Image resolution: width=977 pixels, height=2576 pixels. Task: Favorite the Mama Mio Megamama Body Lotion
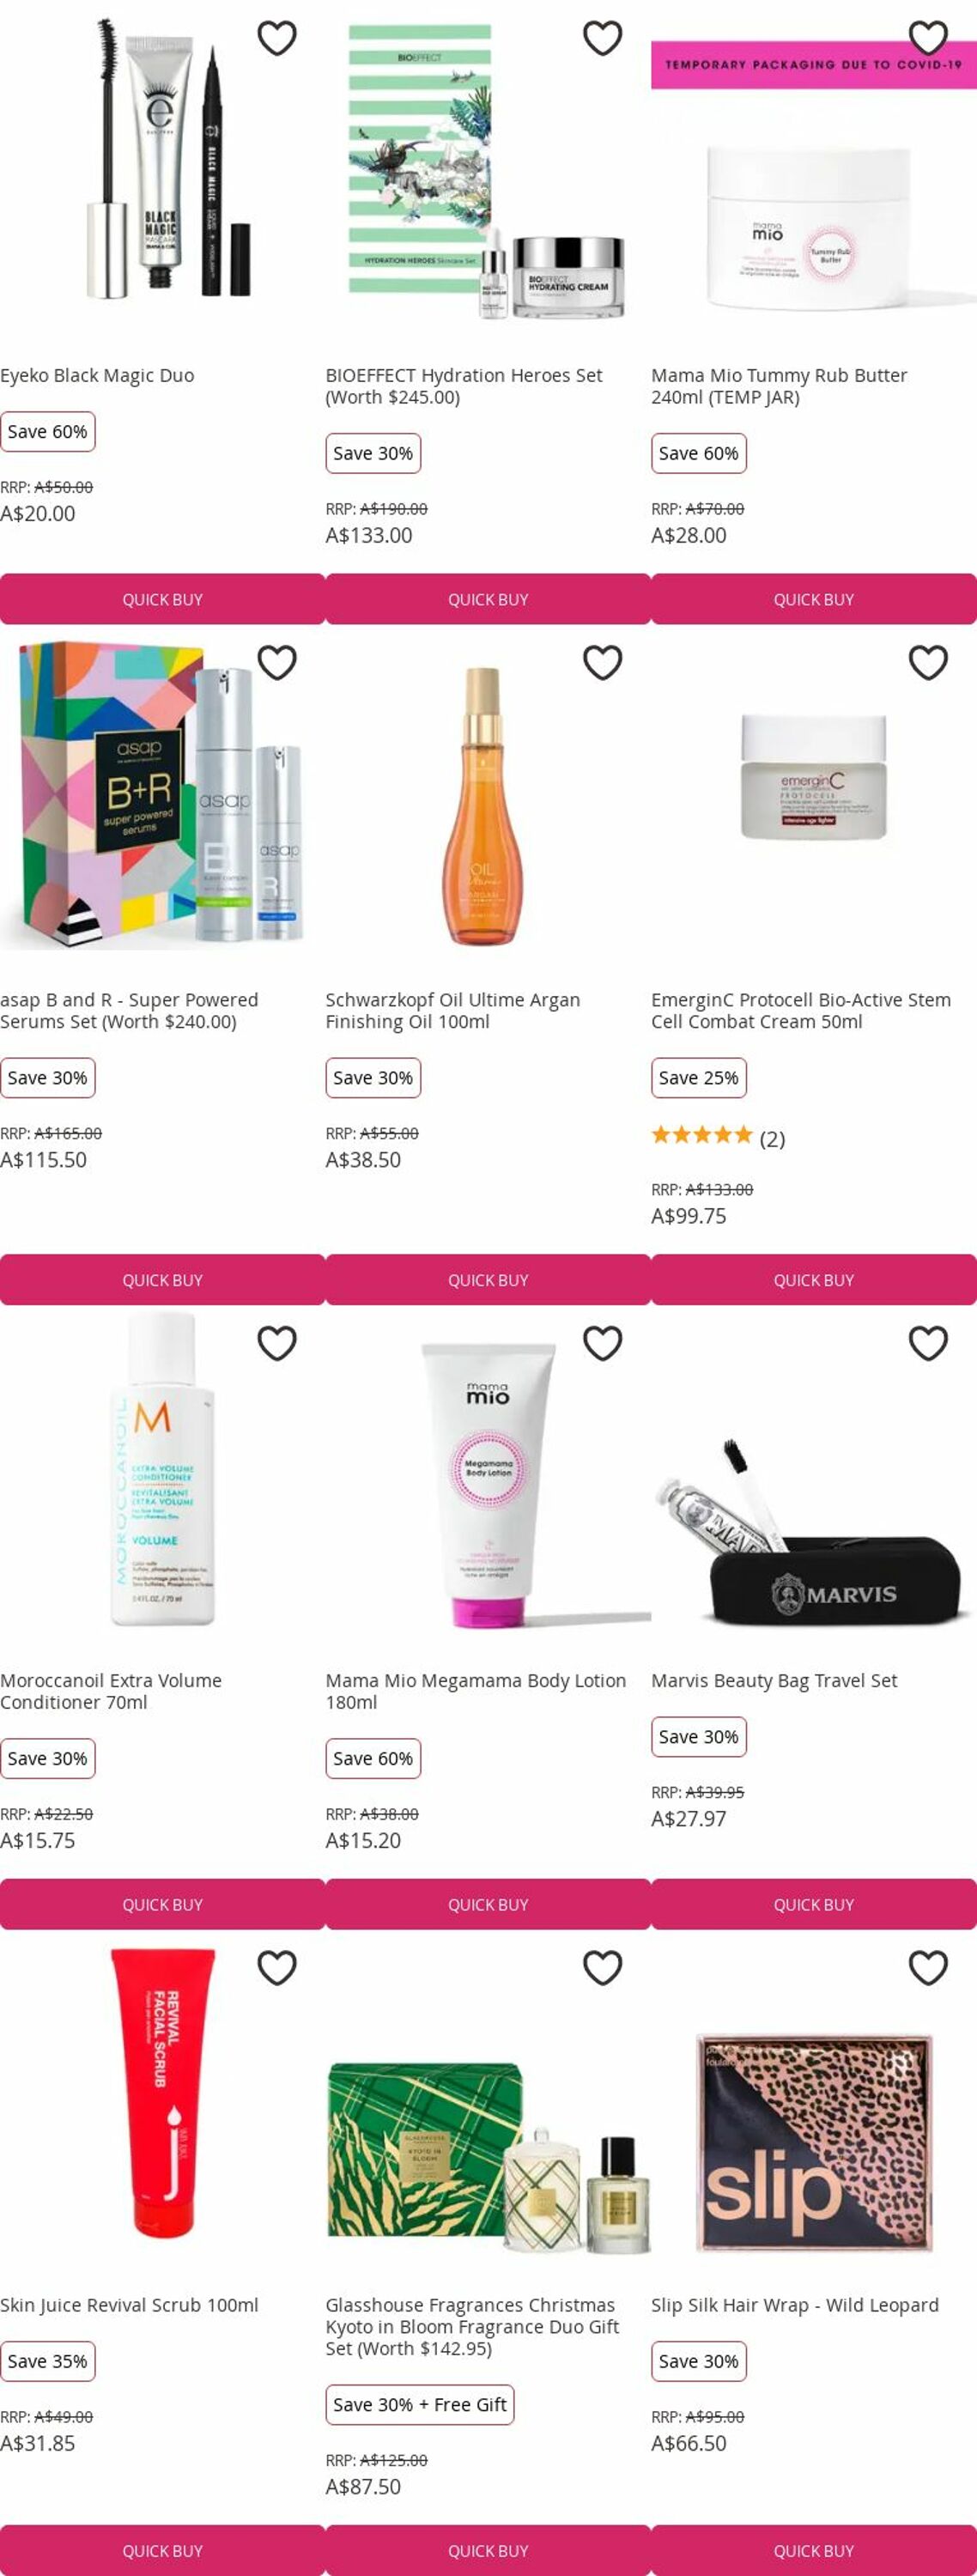pyautogui.click(x=602, y=1343)
